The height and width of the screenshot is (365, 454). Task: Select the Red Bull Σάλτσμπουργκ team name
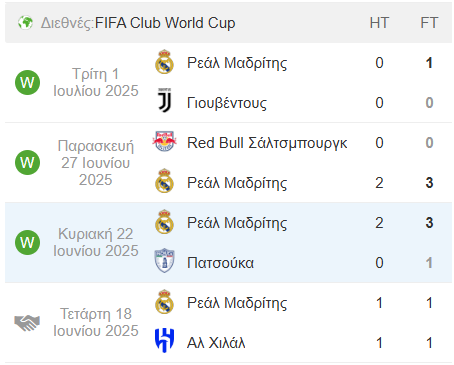coord(267,143)
